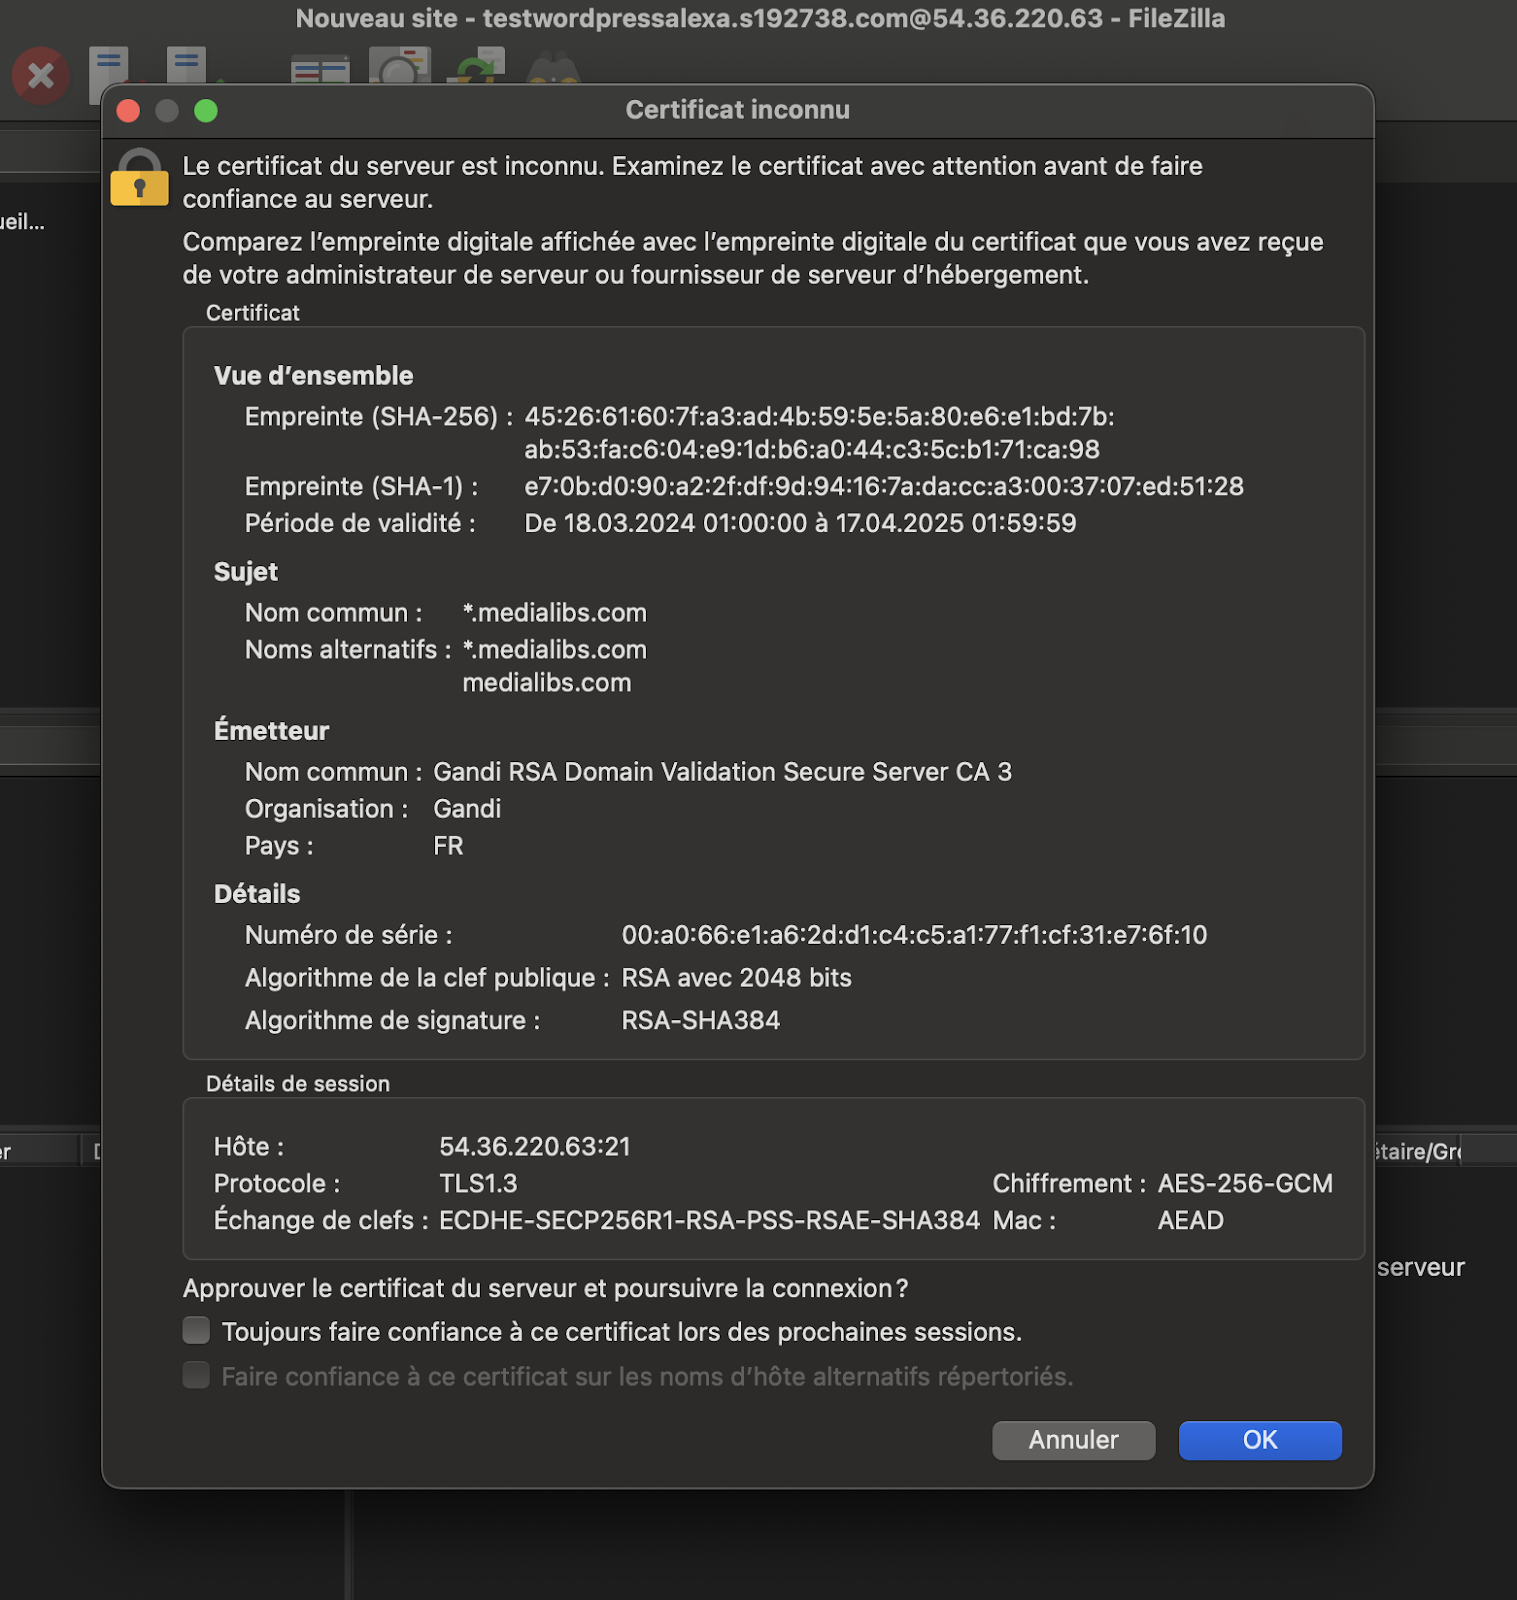Toggle synchronized browsing toolbar icon
1517x1600 pixels.
[475, 66]
